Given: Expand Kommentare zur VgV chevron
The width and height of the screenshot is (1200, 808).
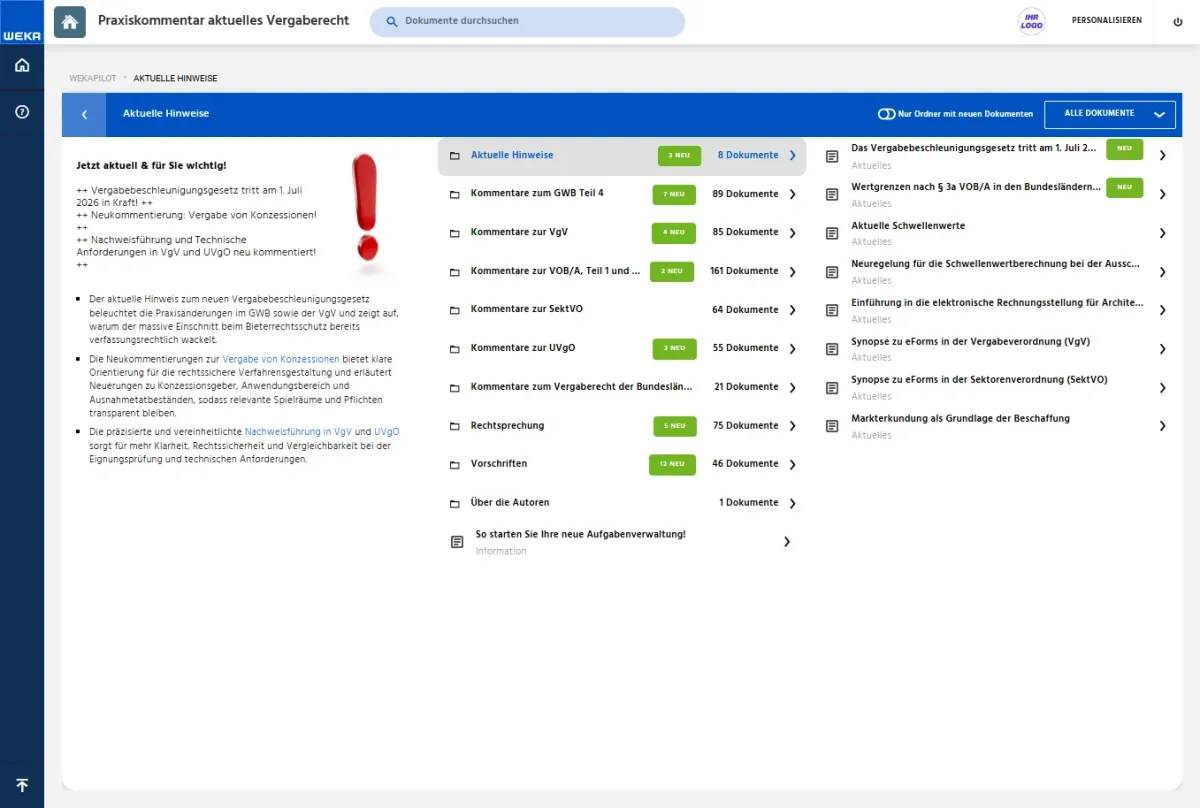Looking at the screenshot, I should tap(792, 233).
